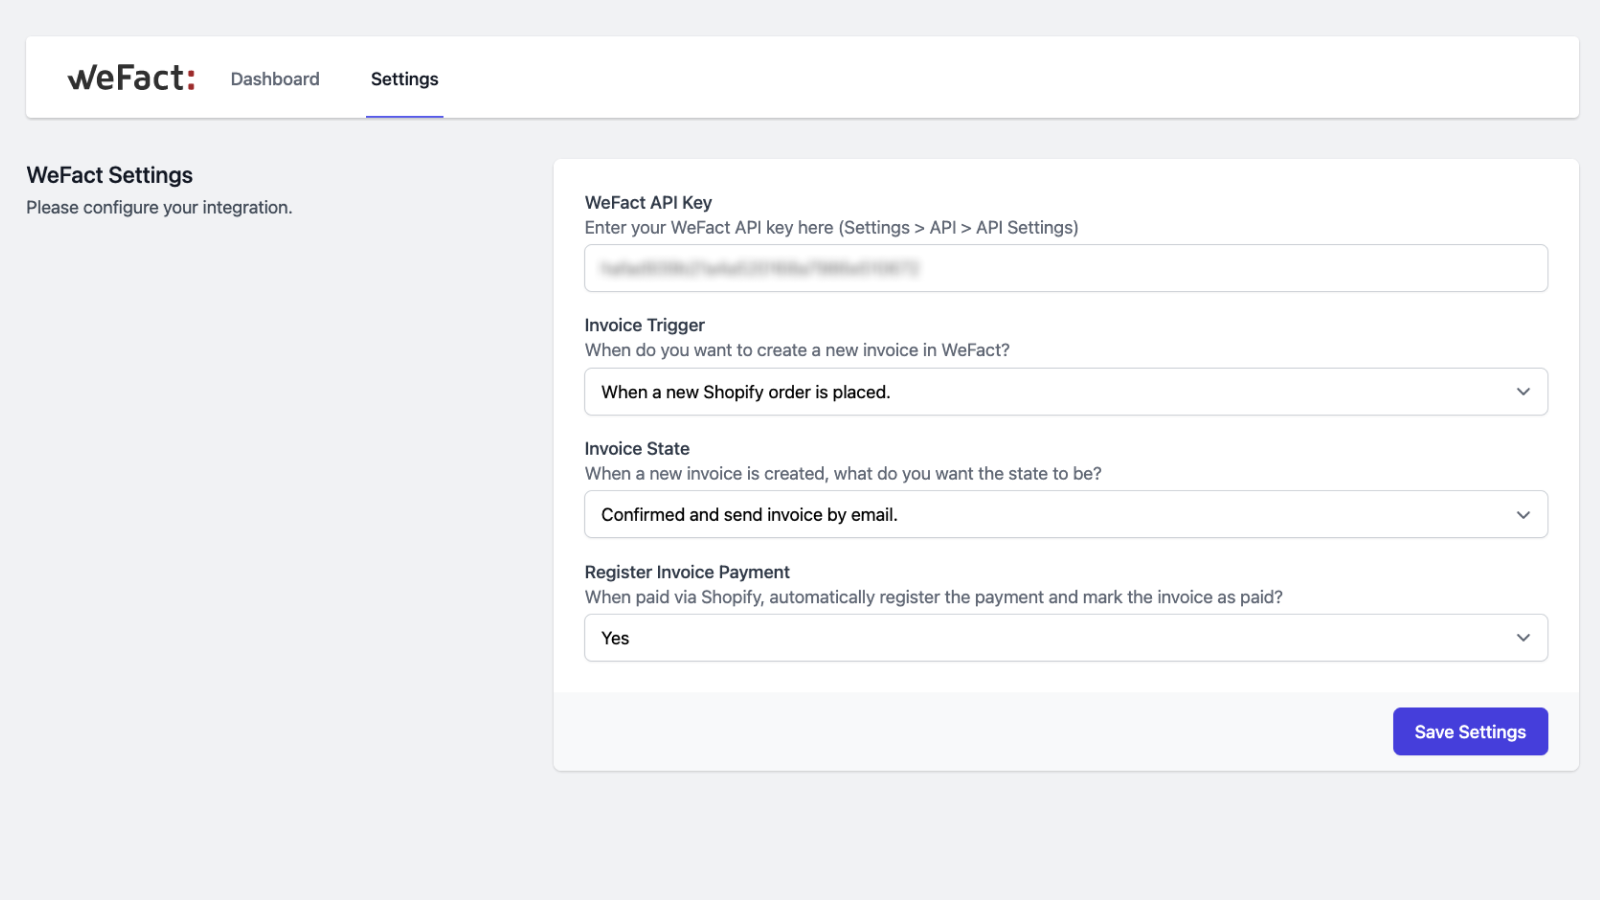Click the Invoice Trigger label
The height and width of the screenshot is (900, 1600).
coord(644,324)
